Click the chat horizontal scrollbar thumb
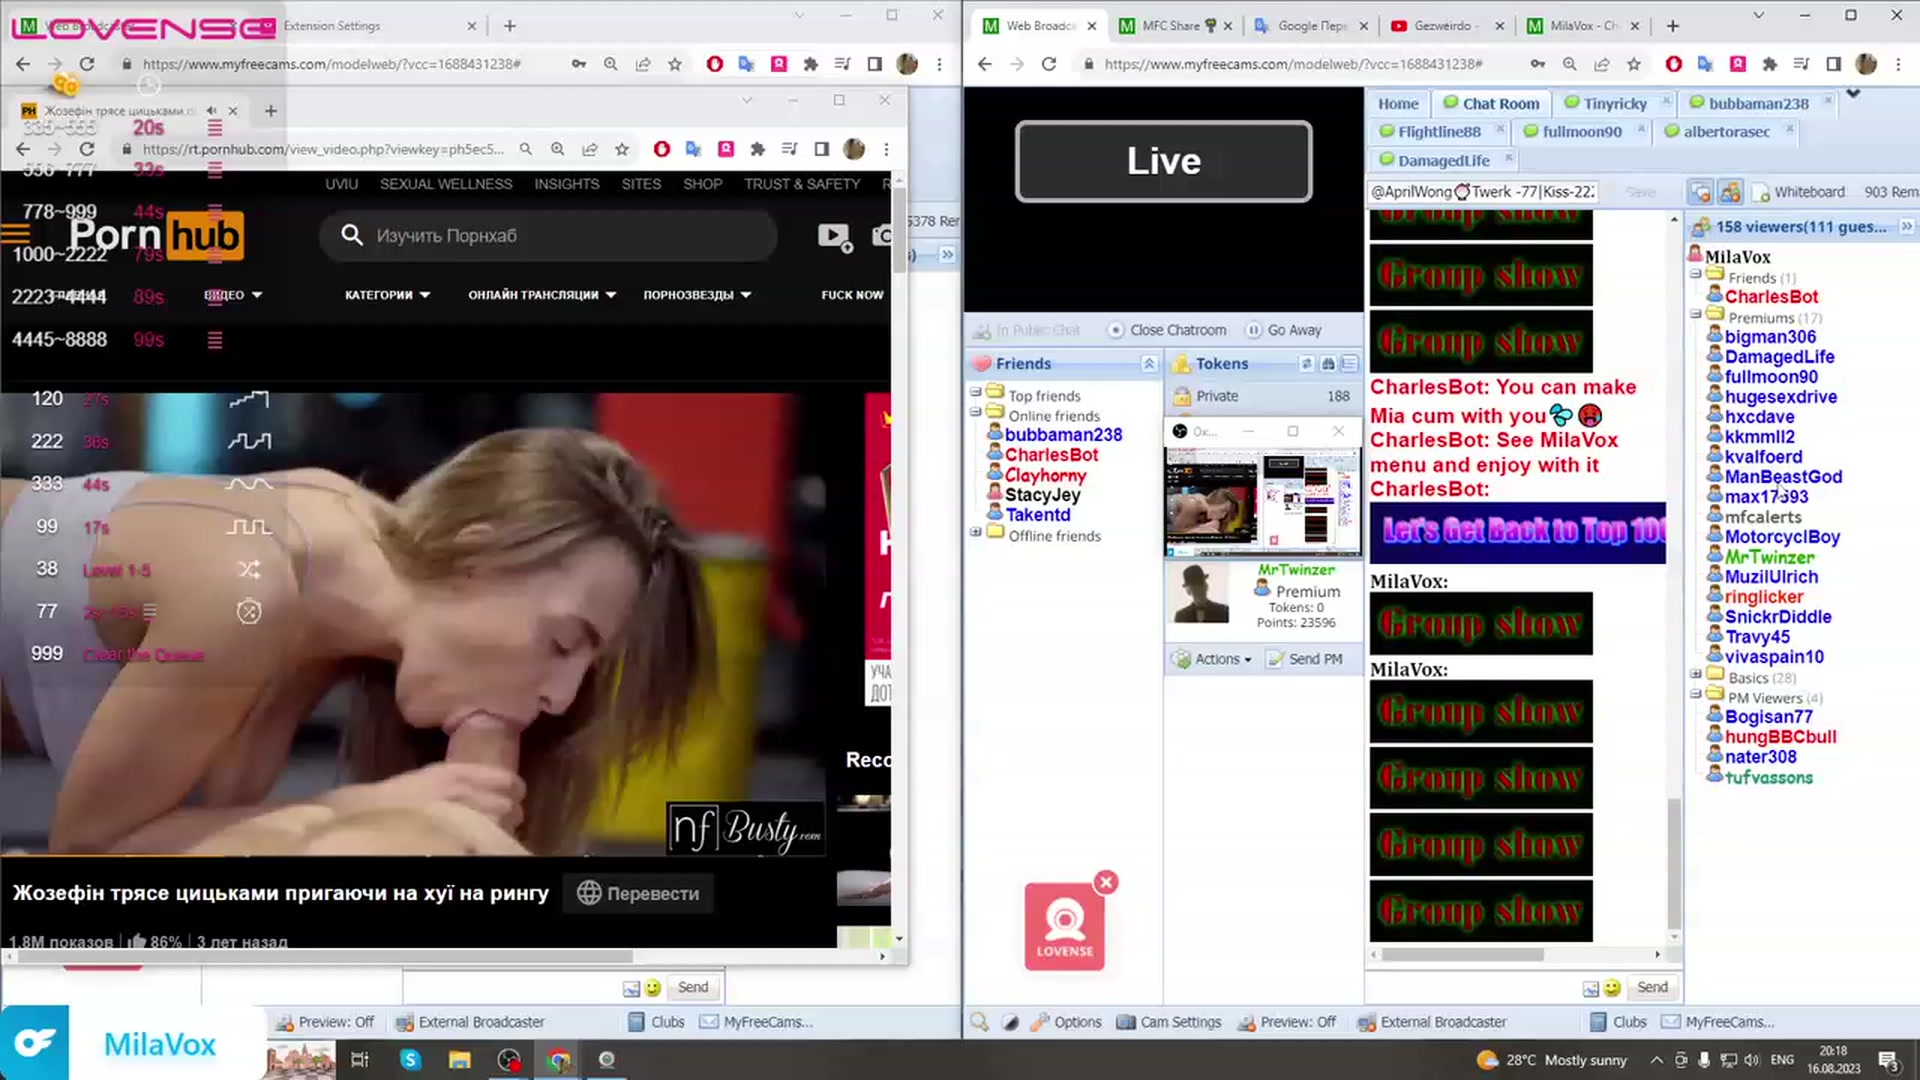Screen dimensions: 1920x1080 point(1462,954)
